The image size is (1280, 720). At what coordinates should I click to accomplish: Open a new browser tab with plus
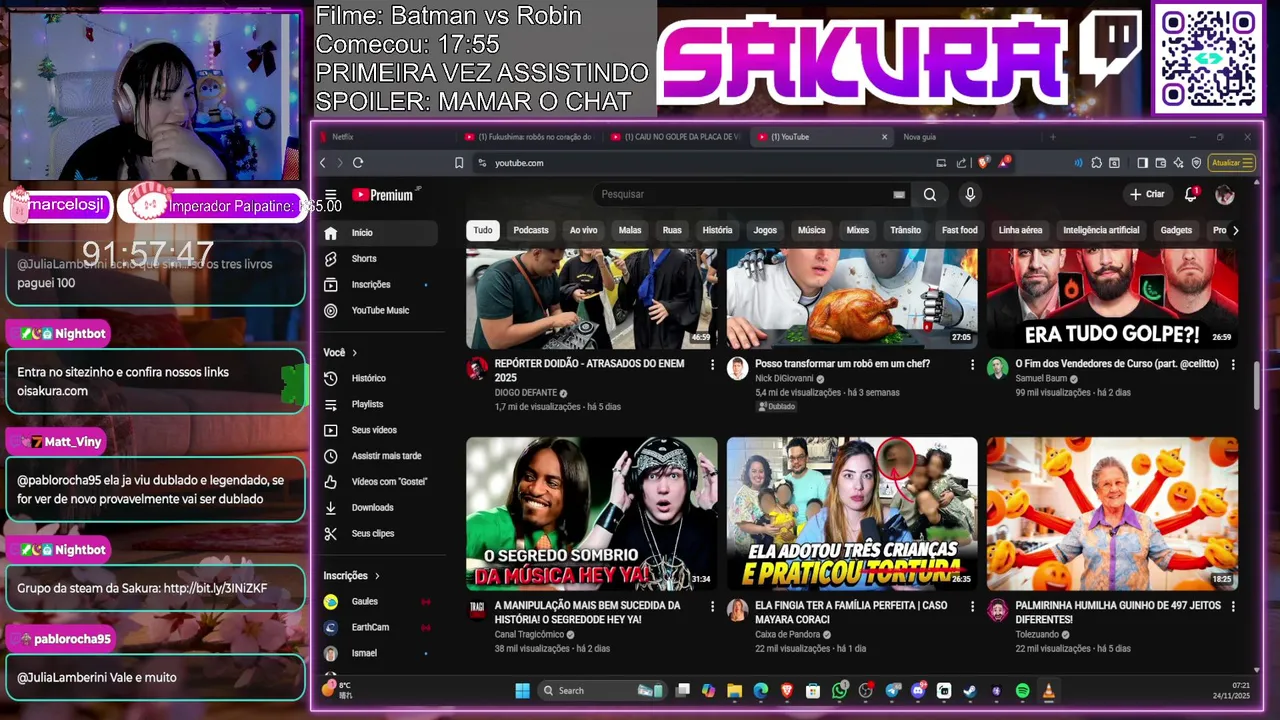point(1052,137)
